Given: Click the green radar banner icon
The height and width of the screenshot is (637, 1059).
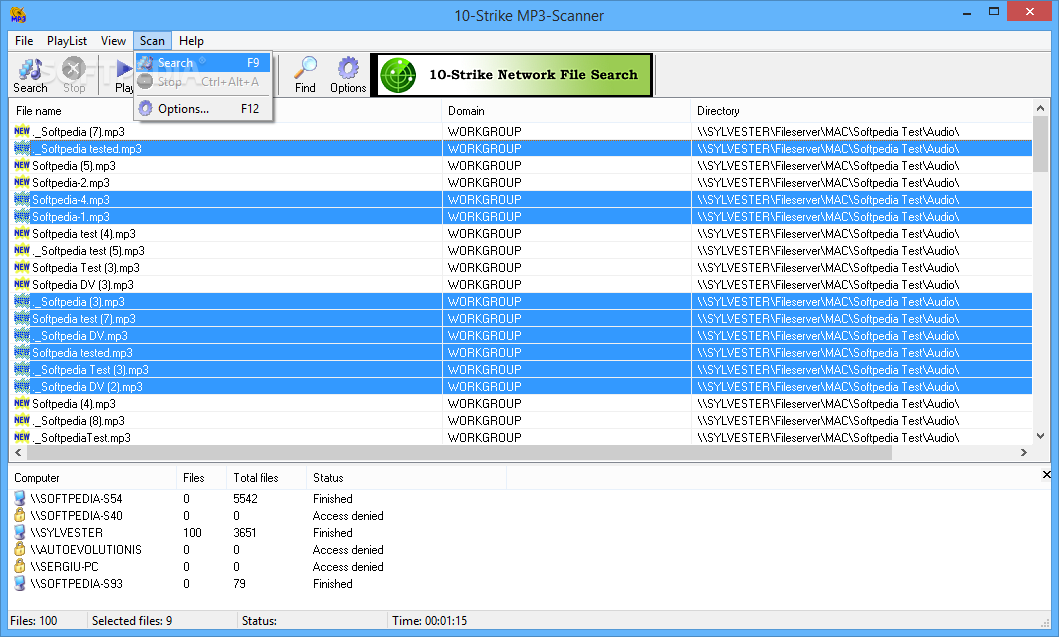Looking at the screenshot, I should [x=398, y=75].
